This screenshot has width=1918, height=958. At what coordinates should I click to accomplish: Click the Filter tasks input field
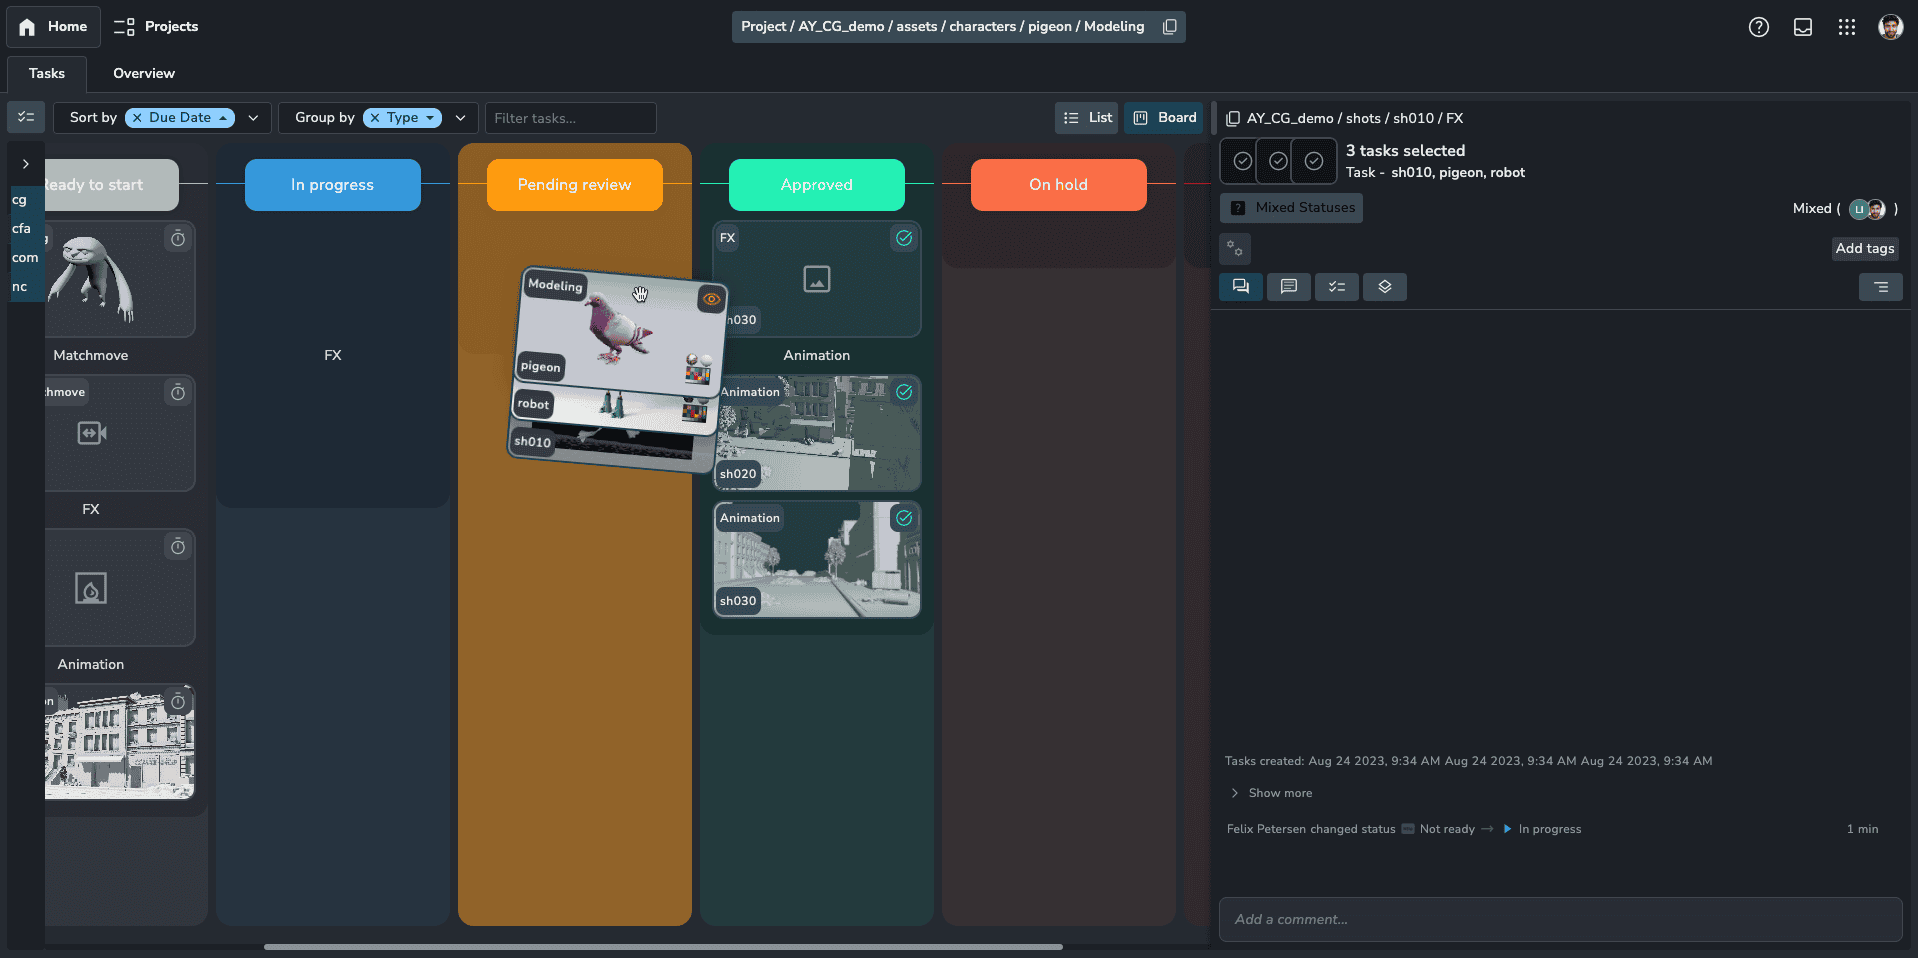click(x=570, y=118)
